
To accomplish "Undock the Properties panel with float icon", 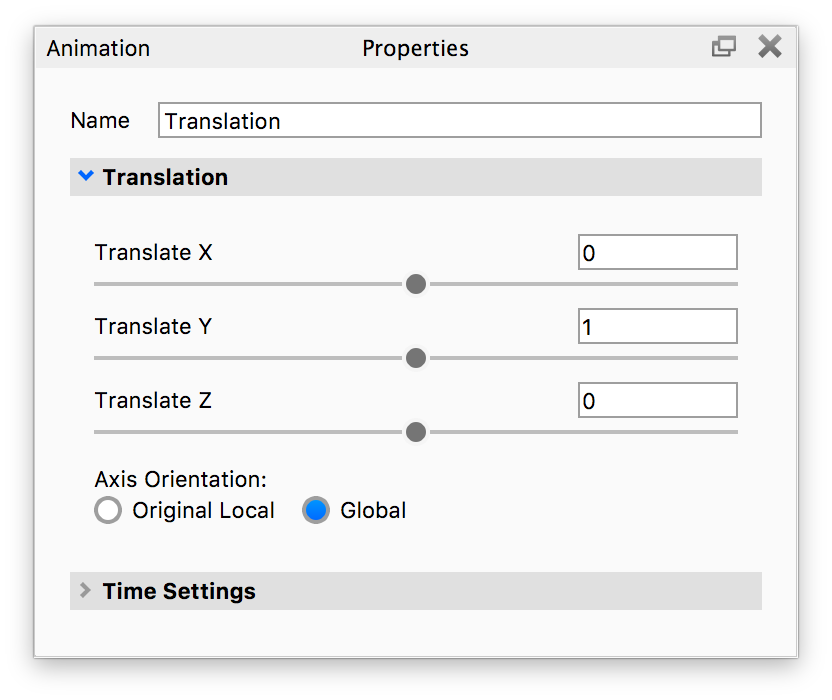I will coord(723,47).
